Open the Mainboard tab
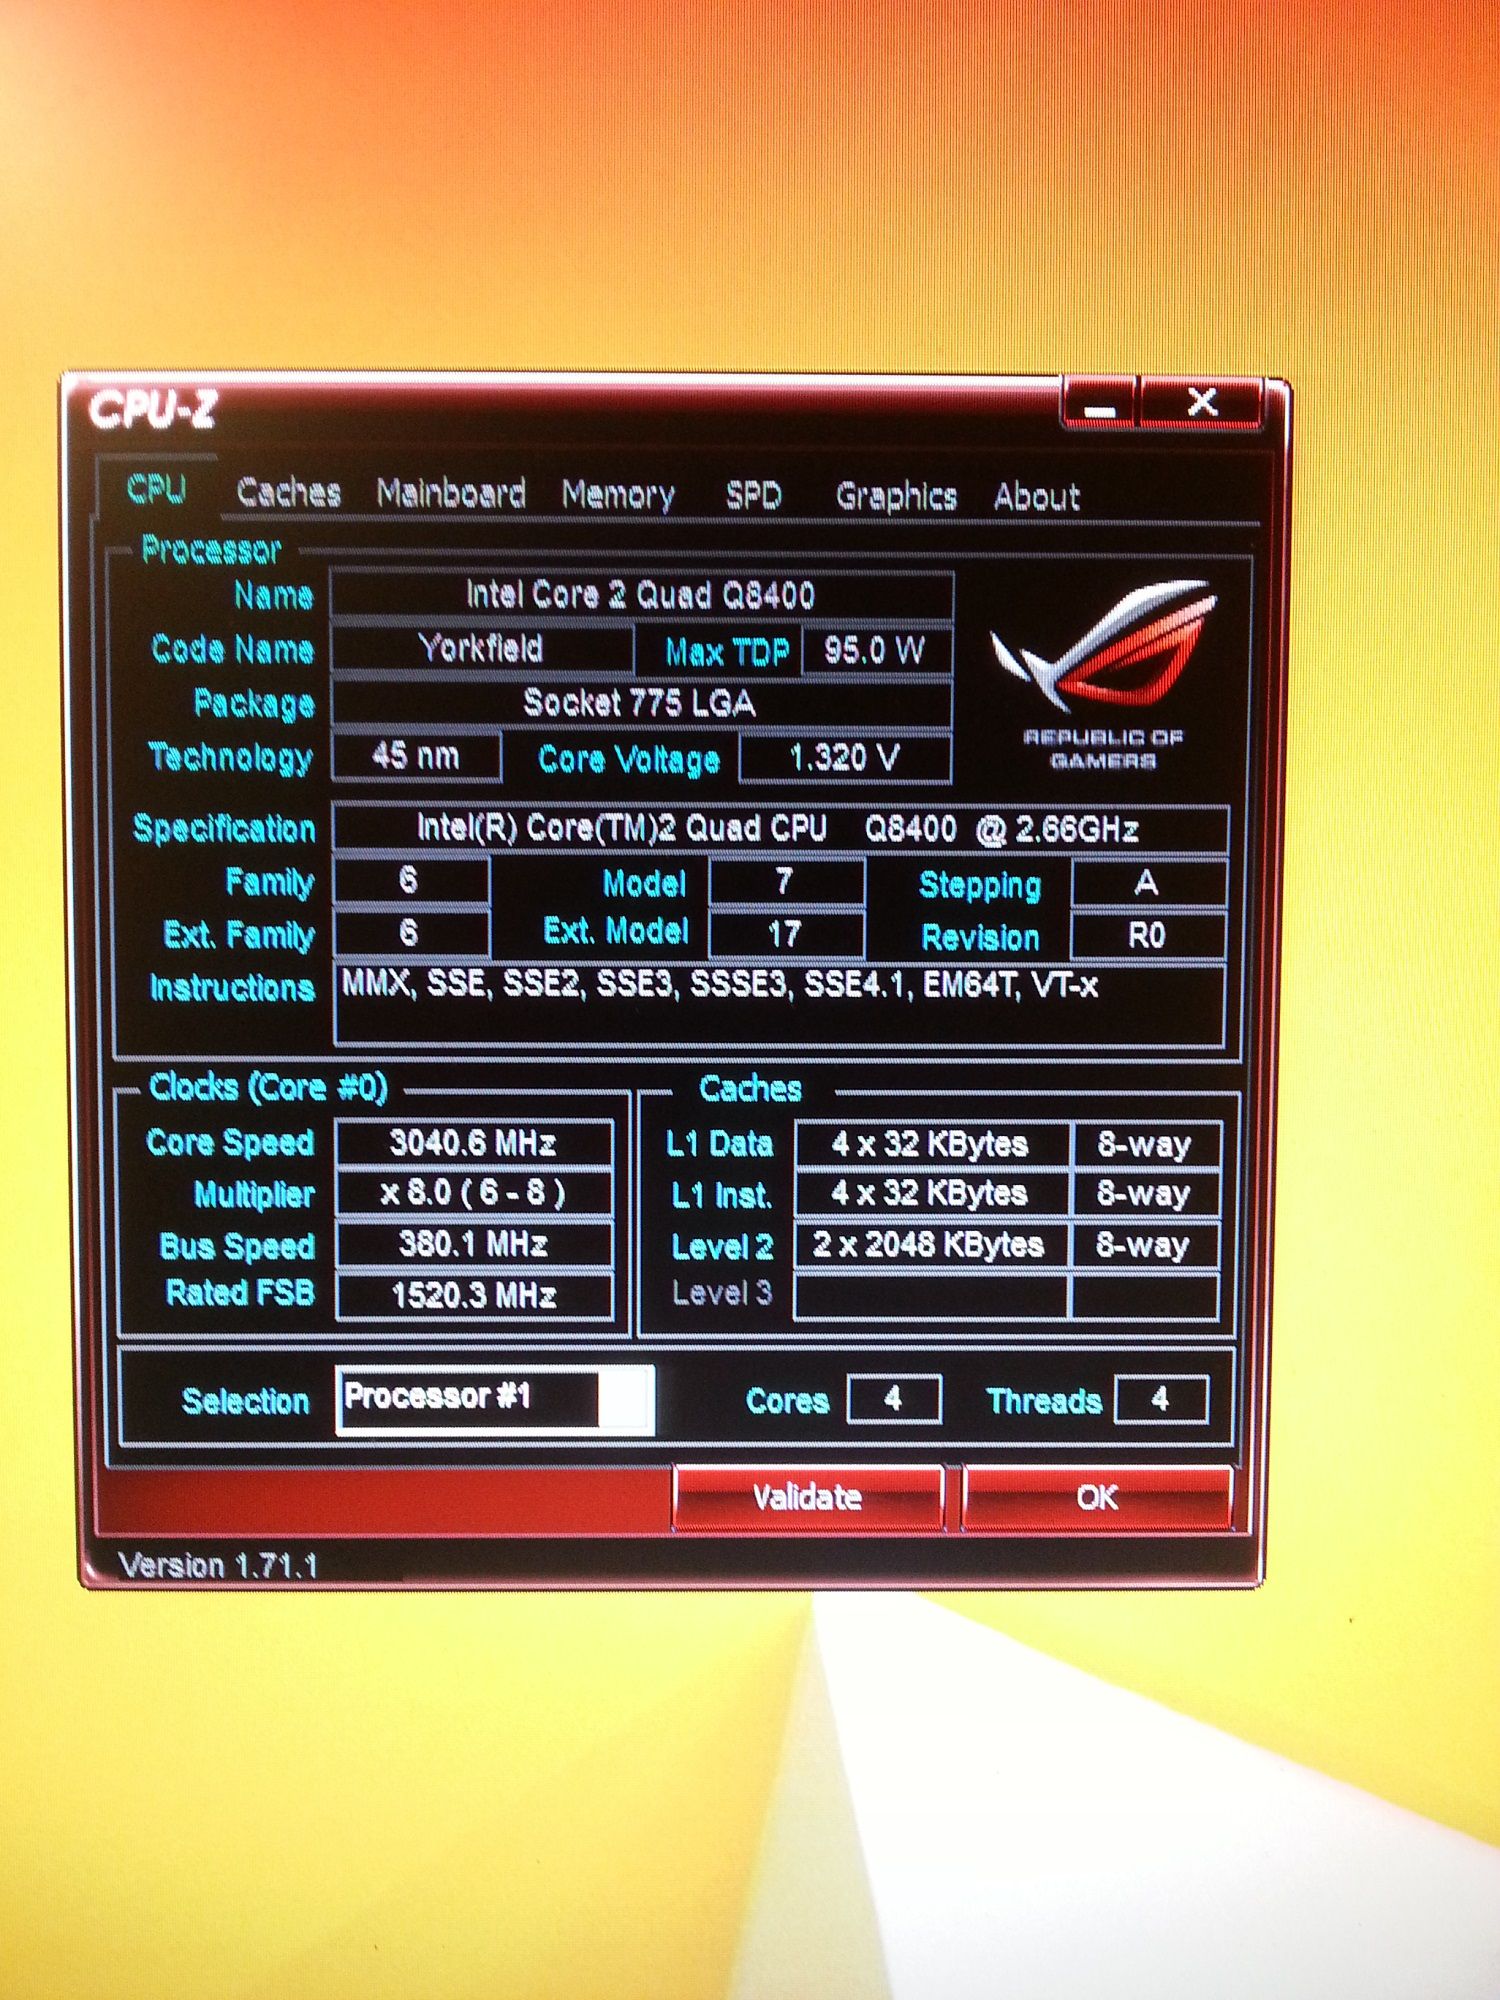1500x2000 pixels. pyautogui.click(x=450, y=494)
